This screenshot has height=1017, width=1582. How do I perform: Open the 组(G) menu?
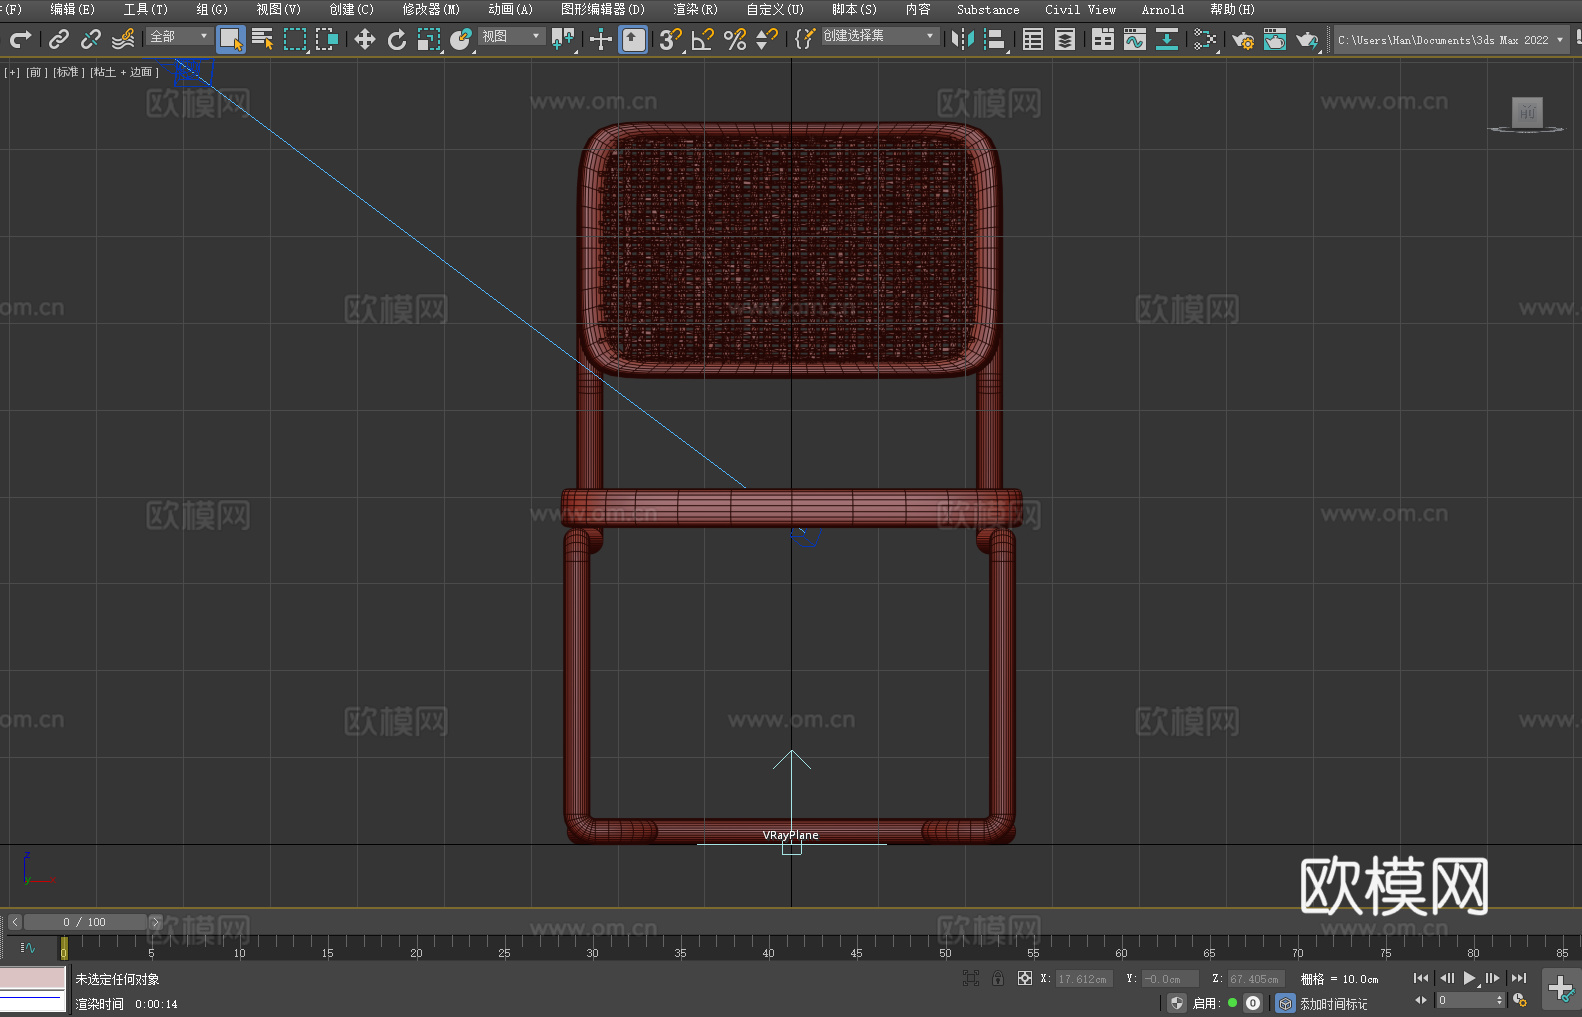pyautogui.click(x=212, y=9)
